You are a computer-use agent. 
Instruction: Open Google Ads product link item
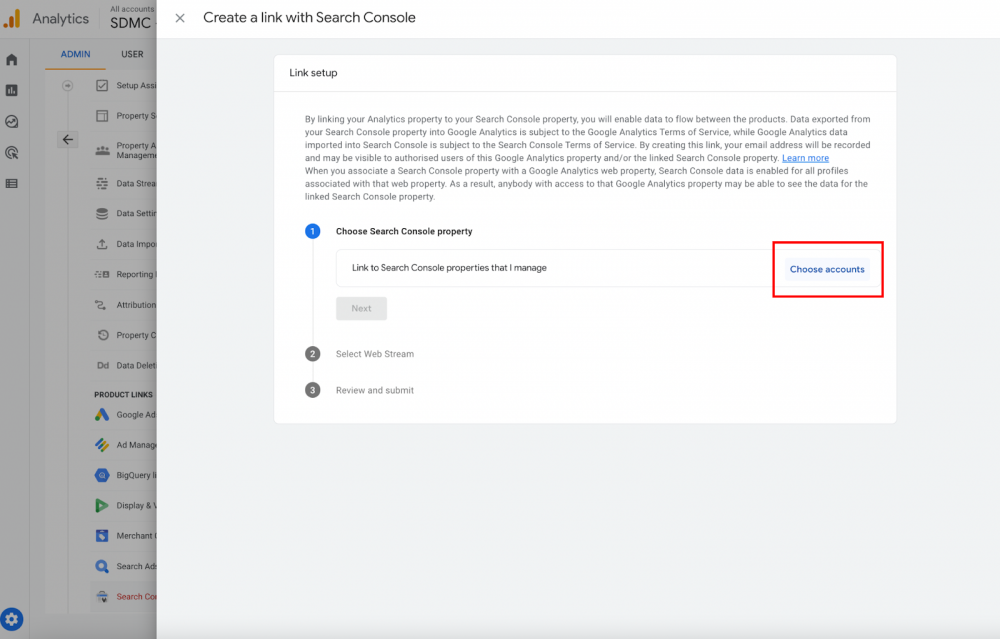[125, 415]
